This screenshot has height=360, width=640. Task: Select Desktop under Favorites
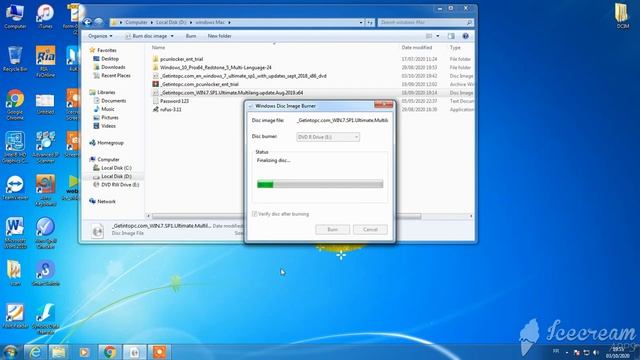tap(110, 59)
